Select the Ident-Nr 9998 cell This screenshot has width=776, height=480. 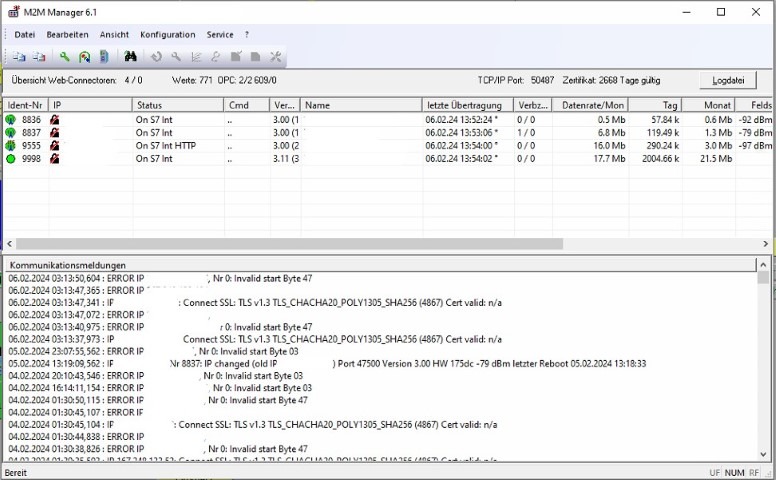pos(32,159)
